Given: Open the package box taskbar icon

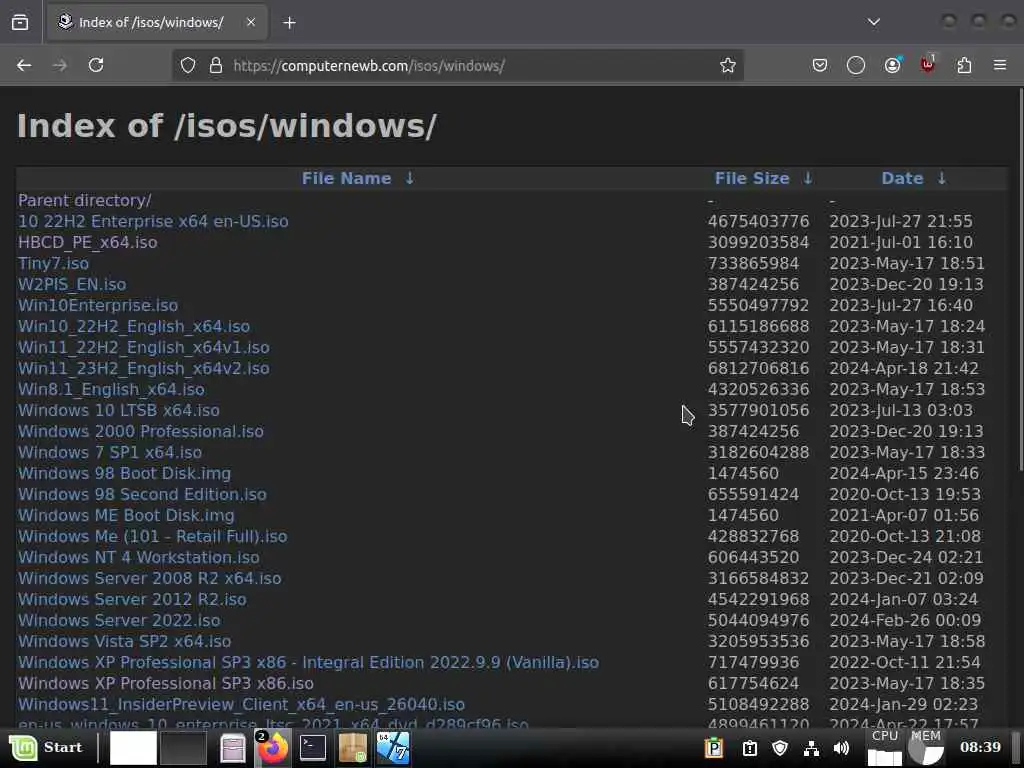Looking at the screenshot, I should pyautogui.click(x=353, y=748).
